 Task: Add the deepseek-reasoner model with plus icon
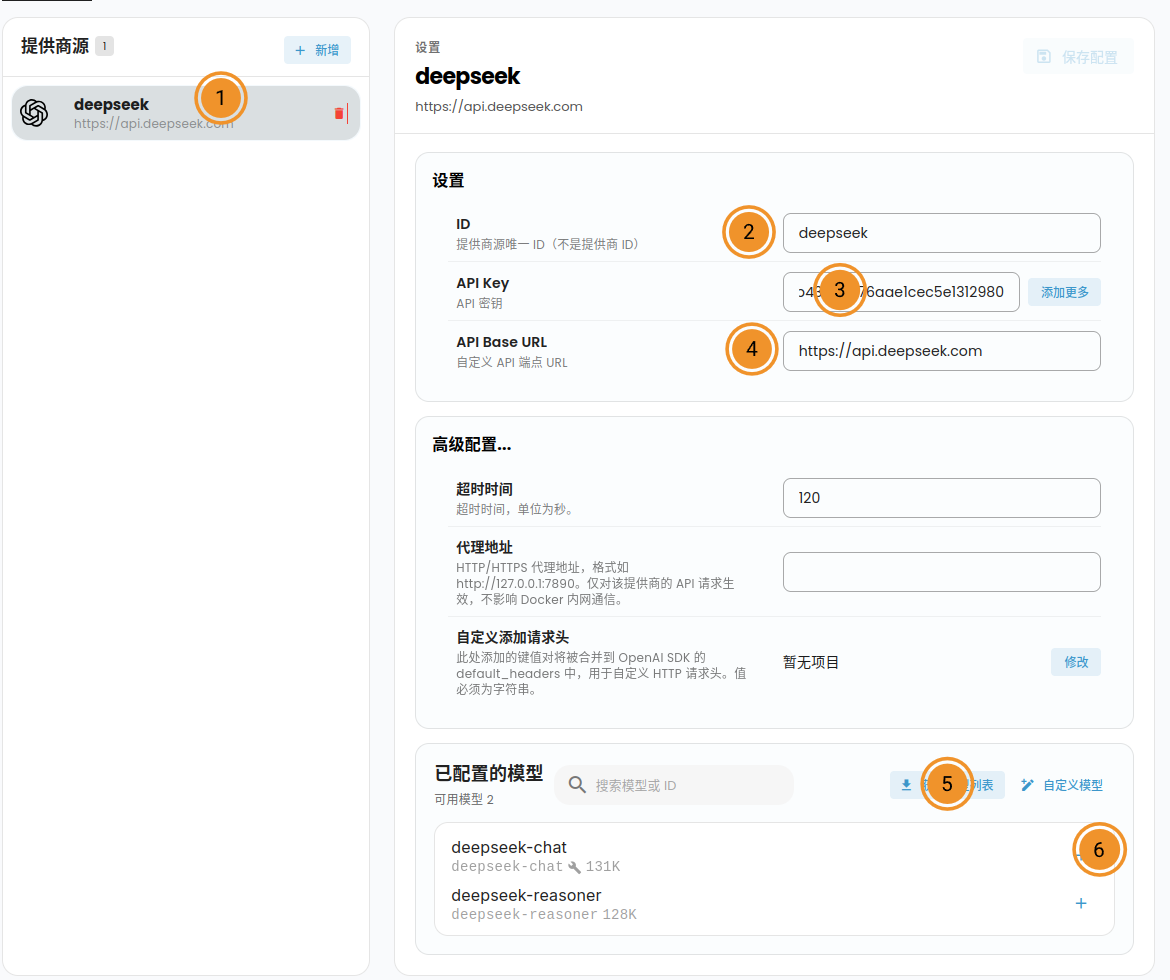tap(1080, 903)
